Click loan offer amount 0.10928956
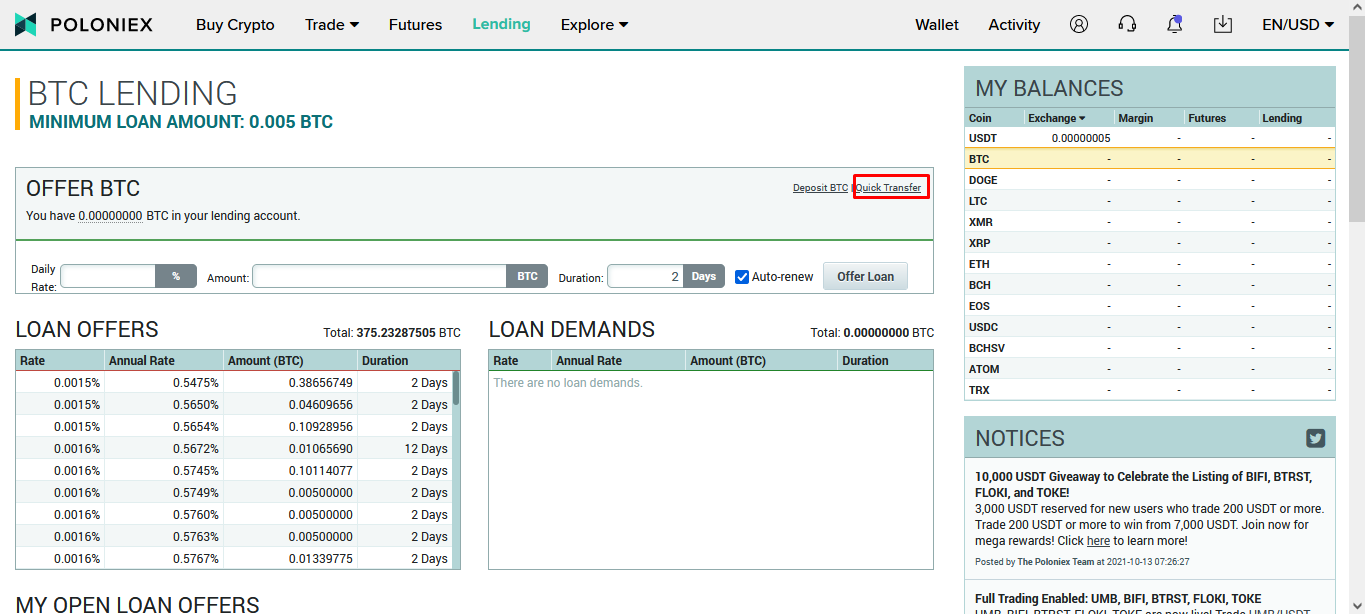This screenshot has width=1365, height=614. pos(321,427)
